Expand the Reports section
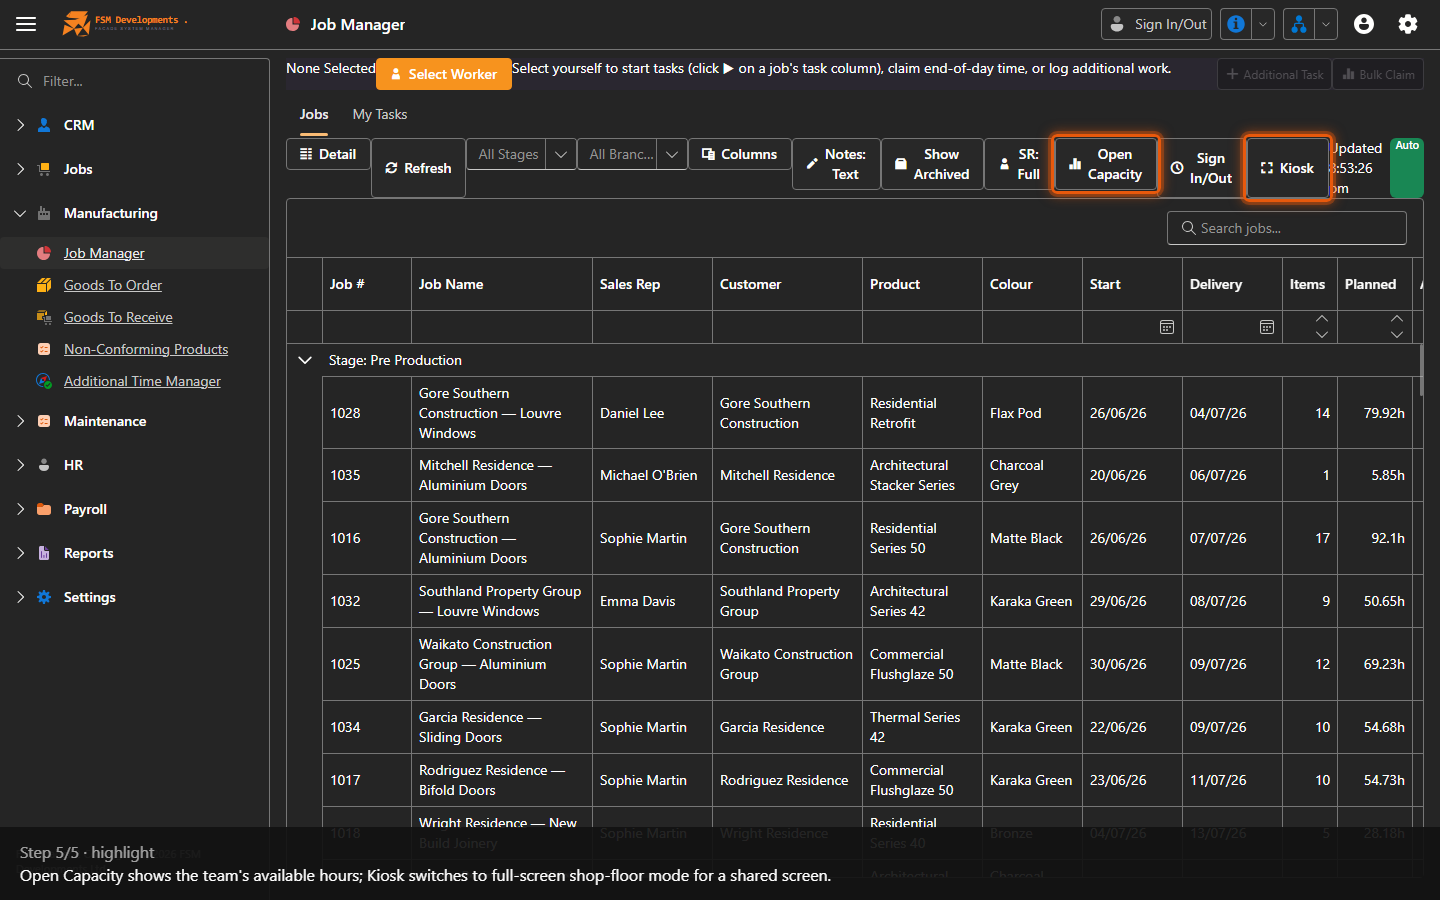 pyautogui.click(x=20, y=553)
